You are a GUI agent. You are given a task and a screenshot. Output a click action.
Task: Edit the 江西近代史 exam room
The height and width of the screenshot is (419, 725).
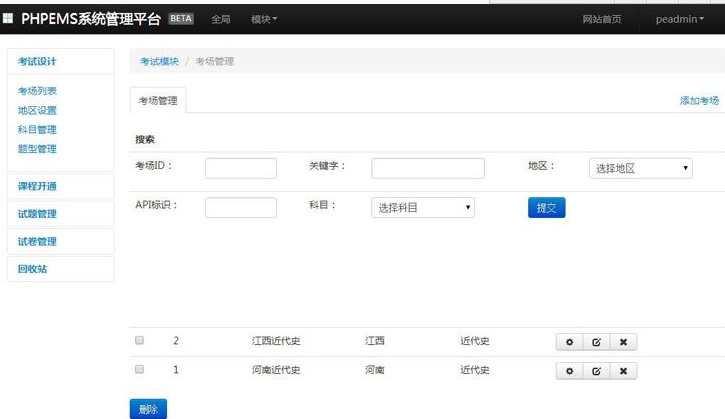coord(596,342)
